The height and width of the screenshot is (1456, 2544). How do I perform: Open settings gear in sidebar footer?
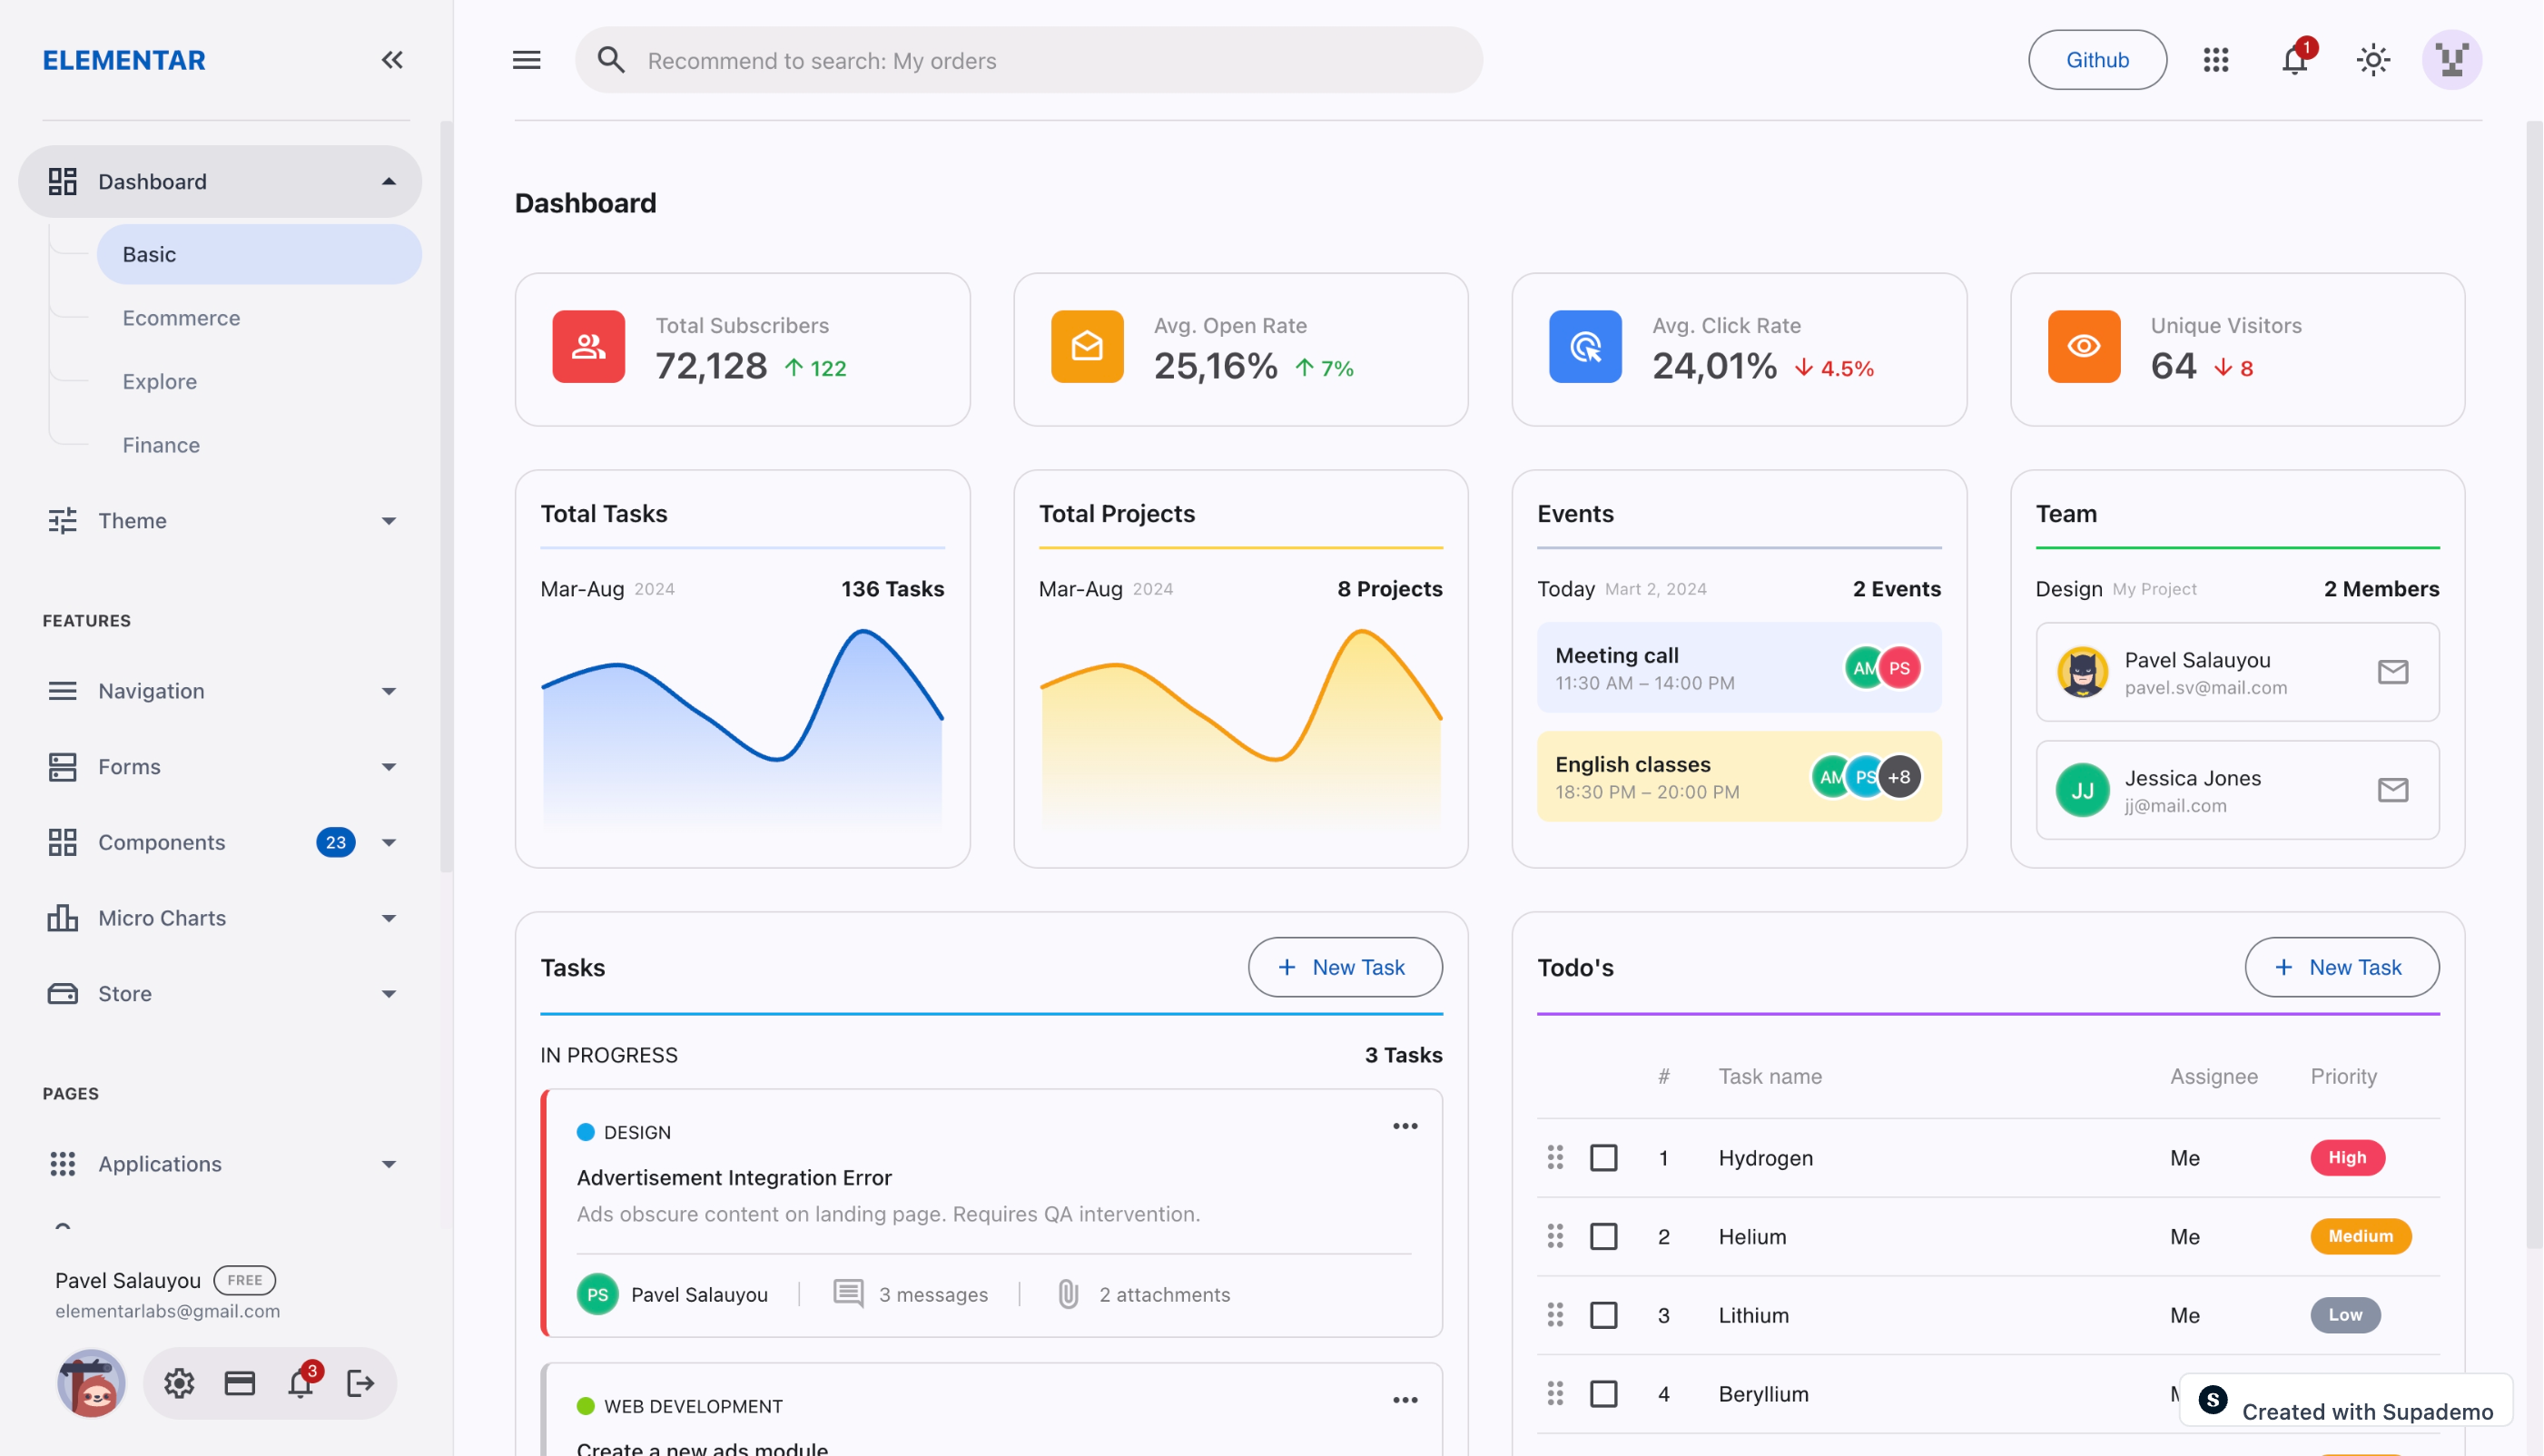(179, 1383)
